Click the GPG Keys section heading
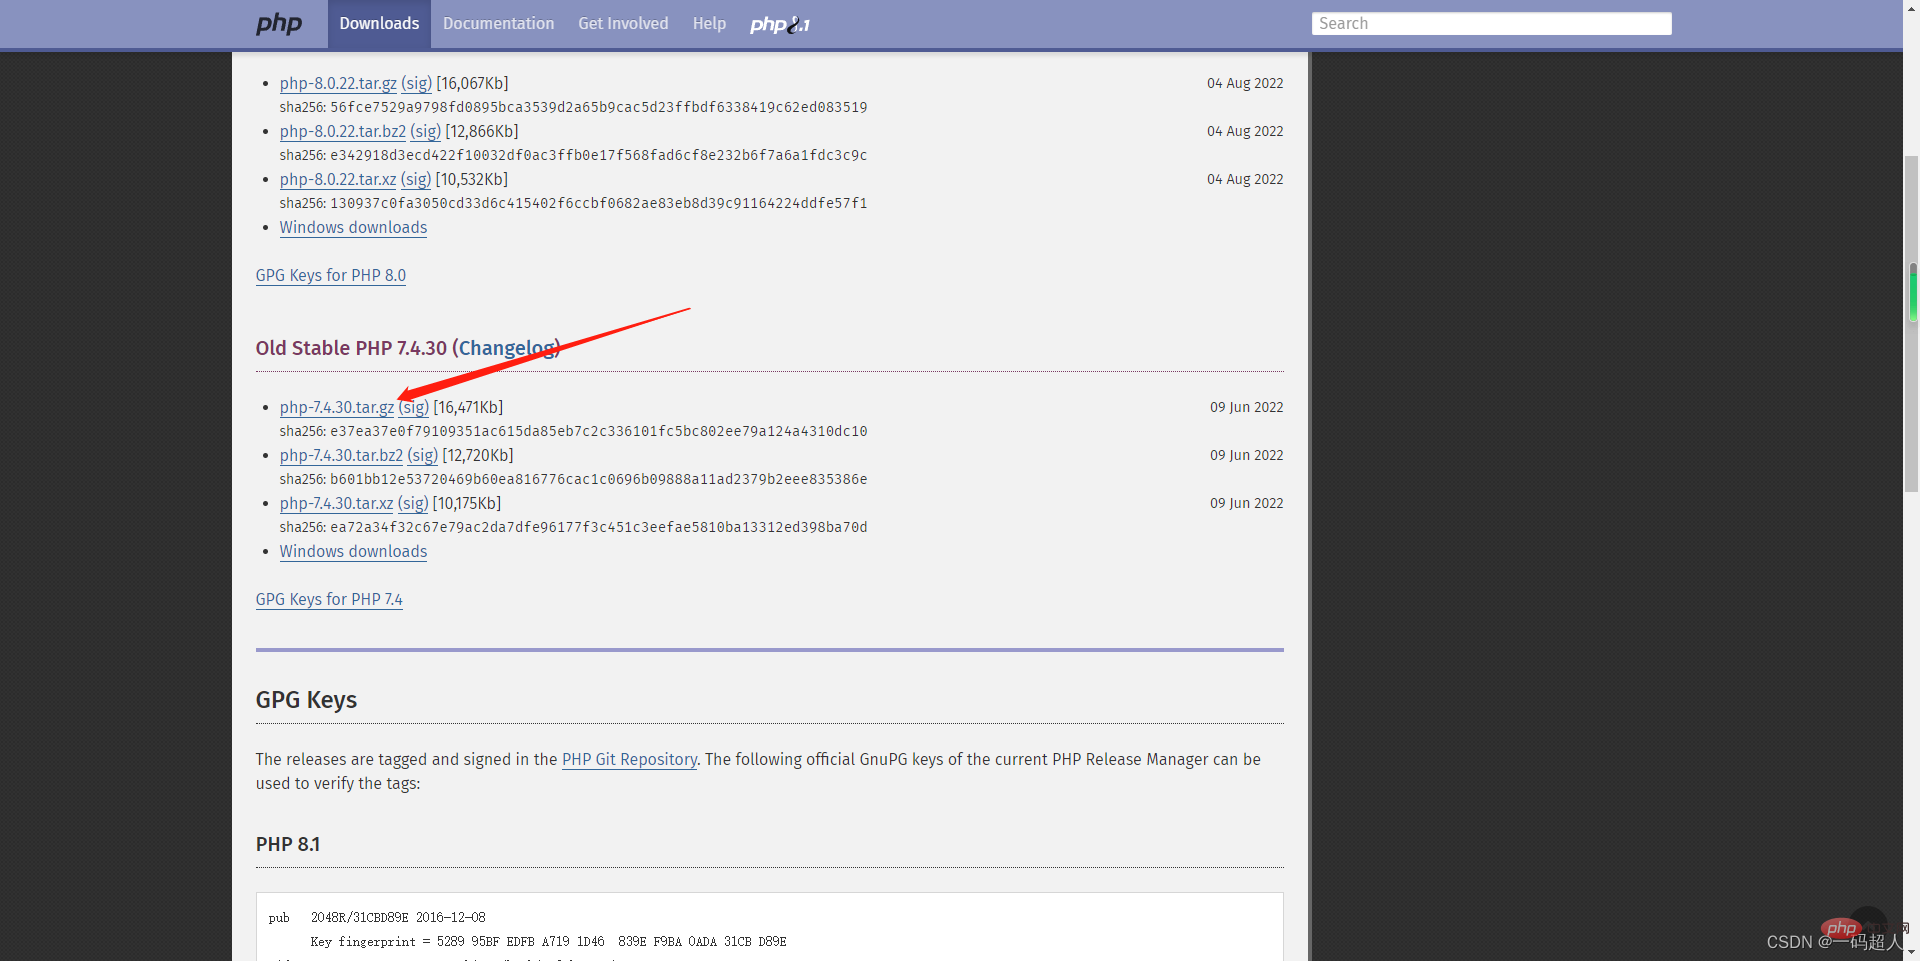1920x961 pixels. tap(306, 700)
